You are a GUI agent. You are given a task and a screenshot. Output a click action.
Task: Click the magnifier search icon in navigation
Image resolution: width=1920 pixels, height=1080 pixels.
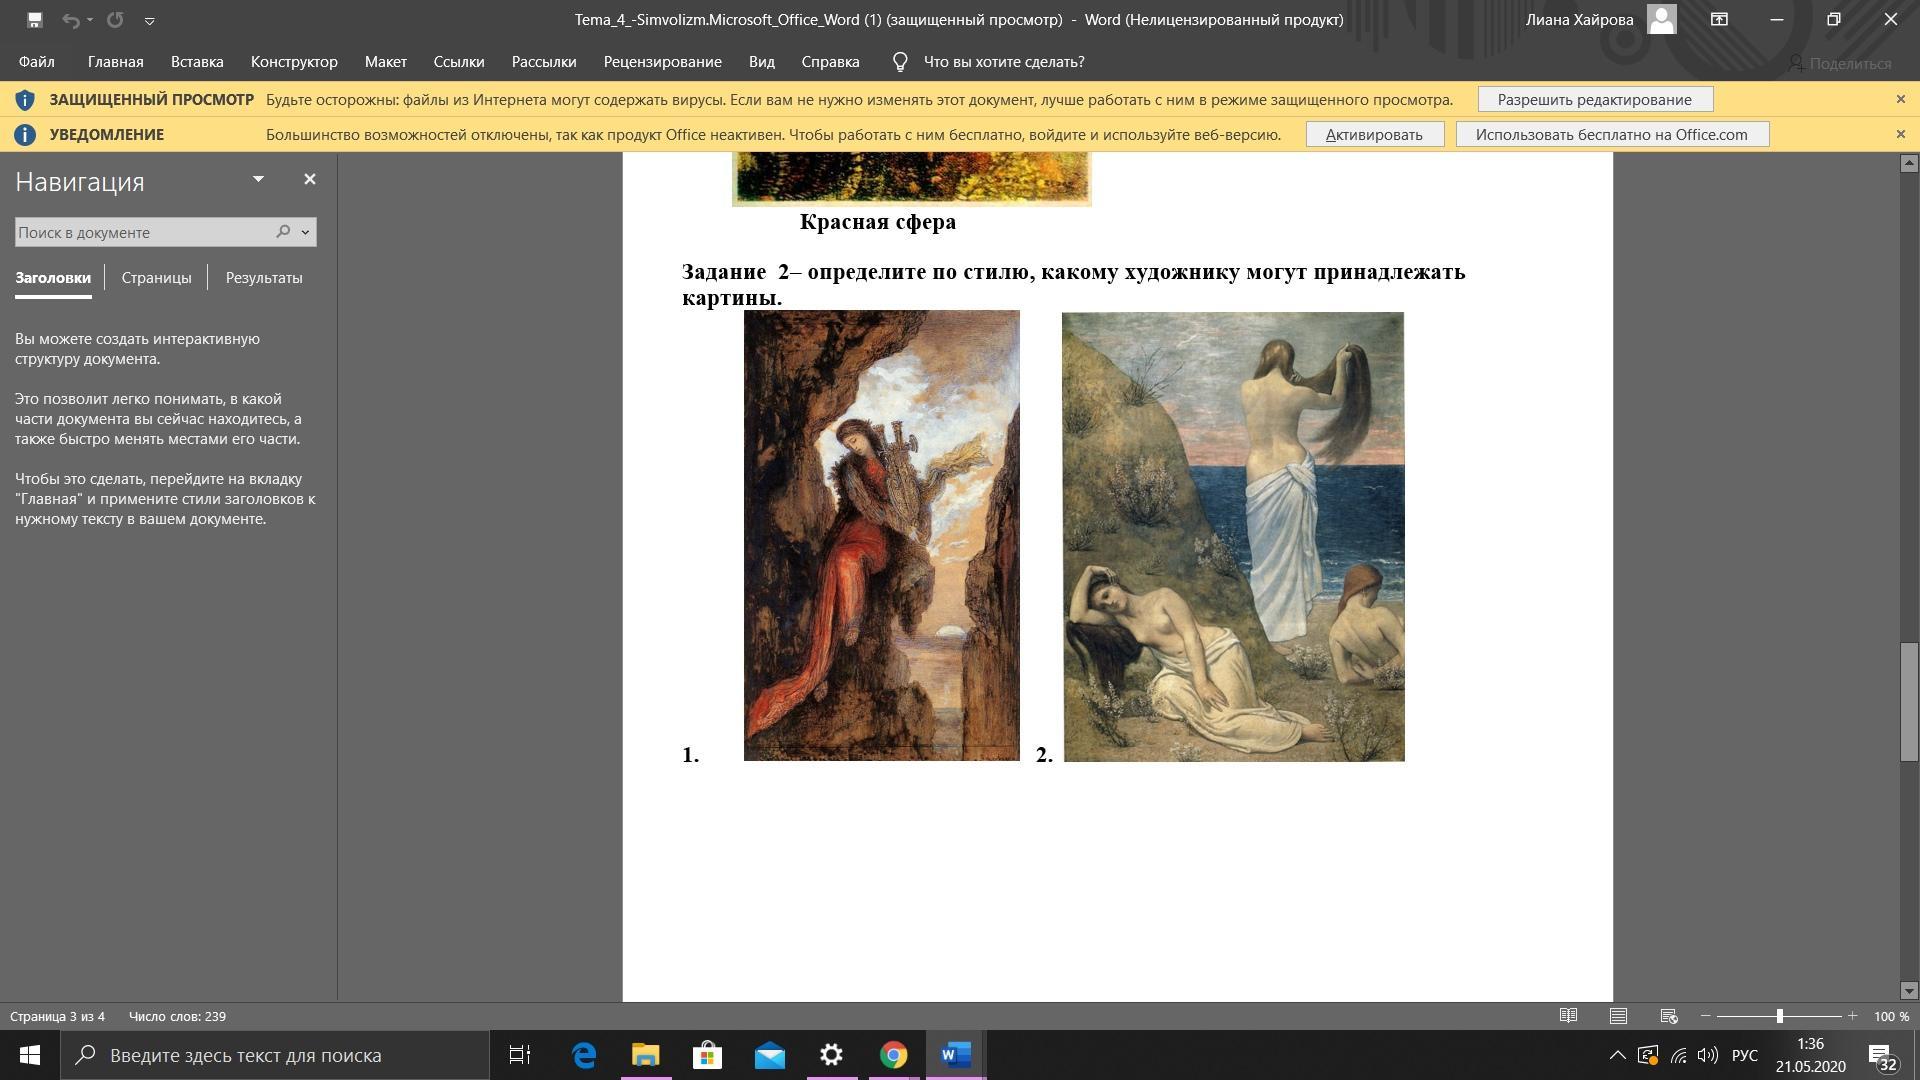tap(283, 232)
